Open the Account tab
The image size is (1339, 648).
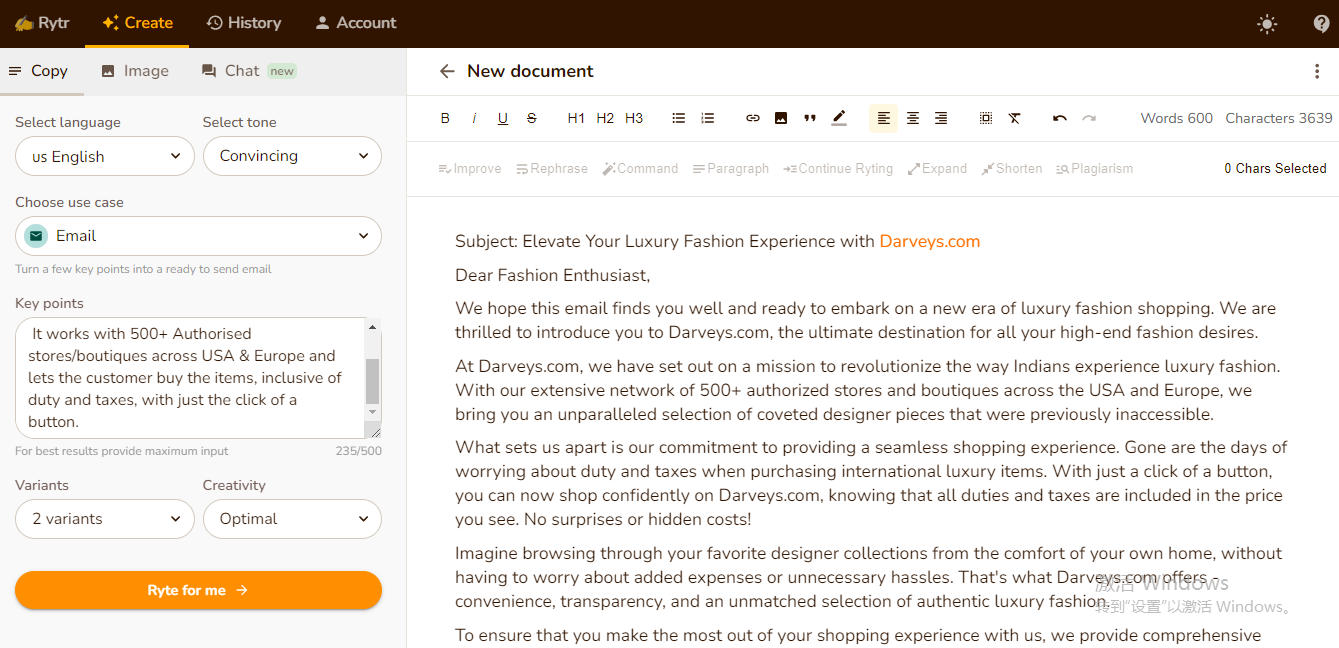[355, 23]
